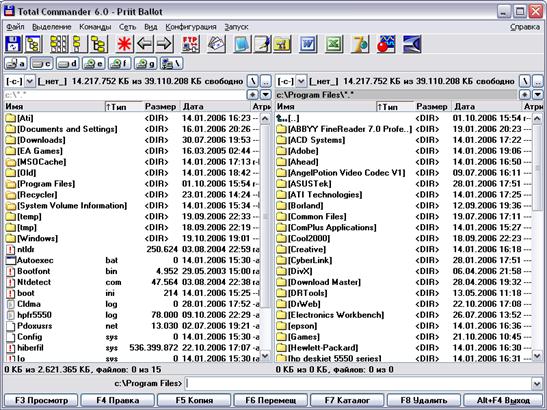The height and width of the screenshot is (410, 547).
Task: Go back with the left arrow icon
Action: click(x=144, y=44)
